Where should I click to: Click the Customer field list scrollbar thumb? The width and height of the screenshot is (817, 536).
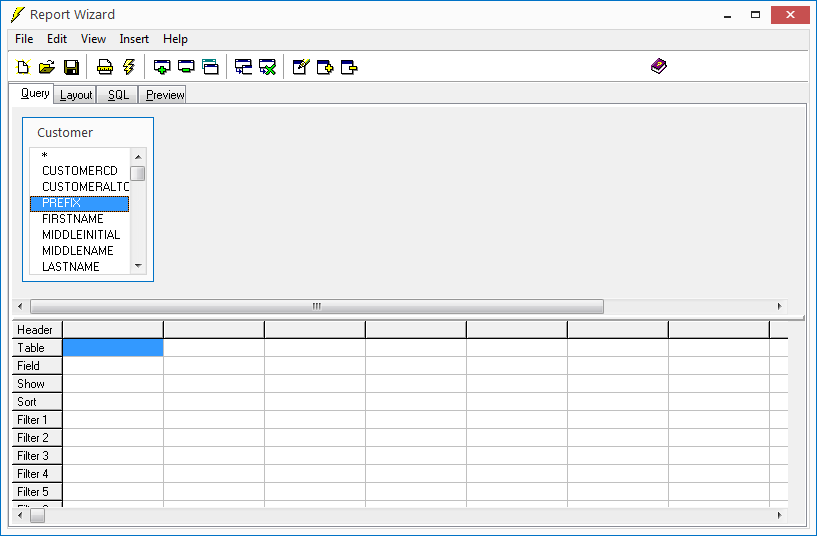[138, 173]
